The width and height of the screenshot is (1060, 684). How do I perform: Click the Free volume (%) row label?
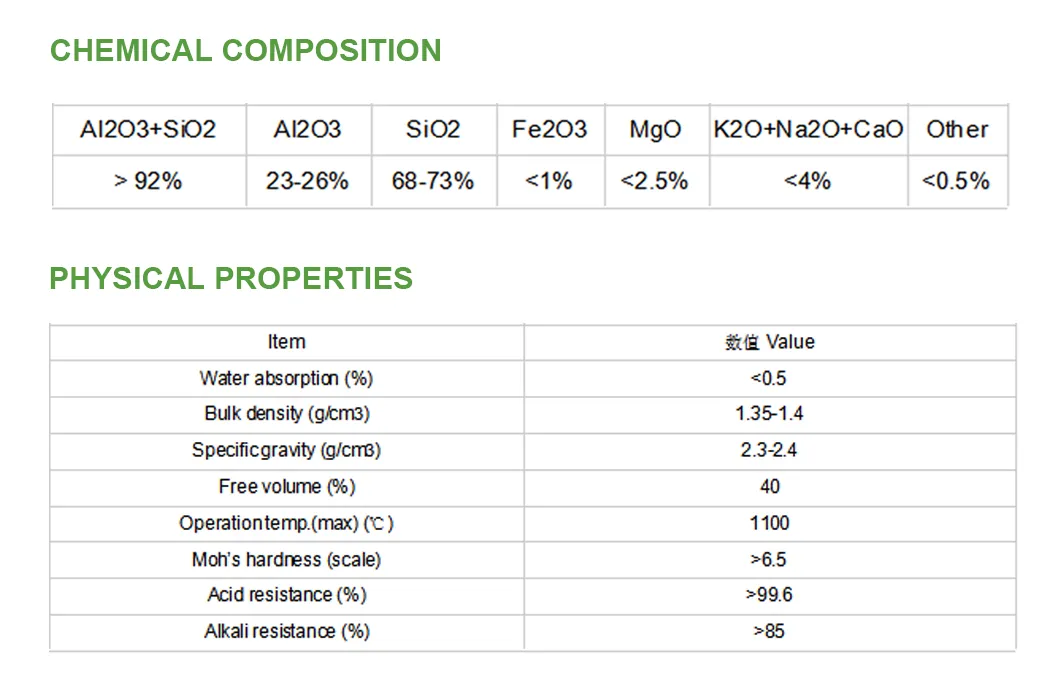286,486
